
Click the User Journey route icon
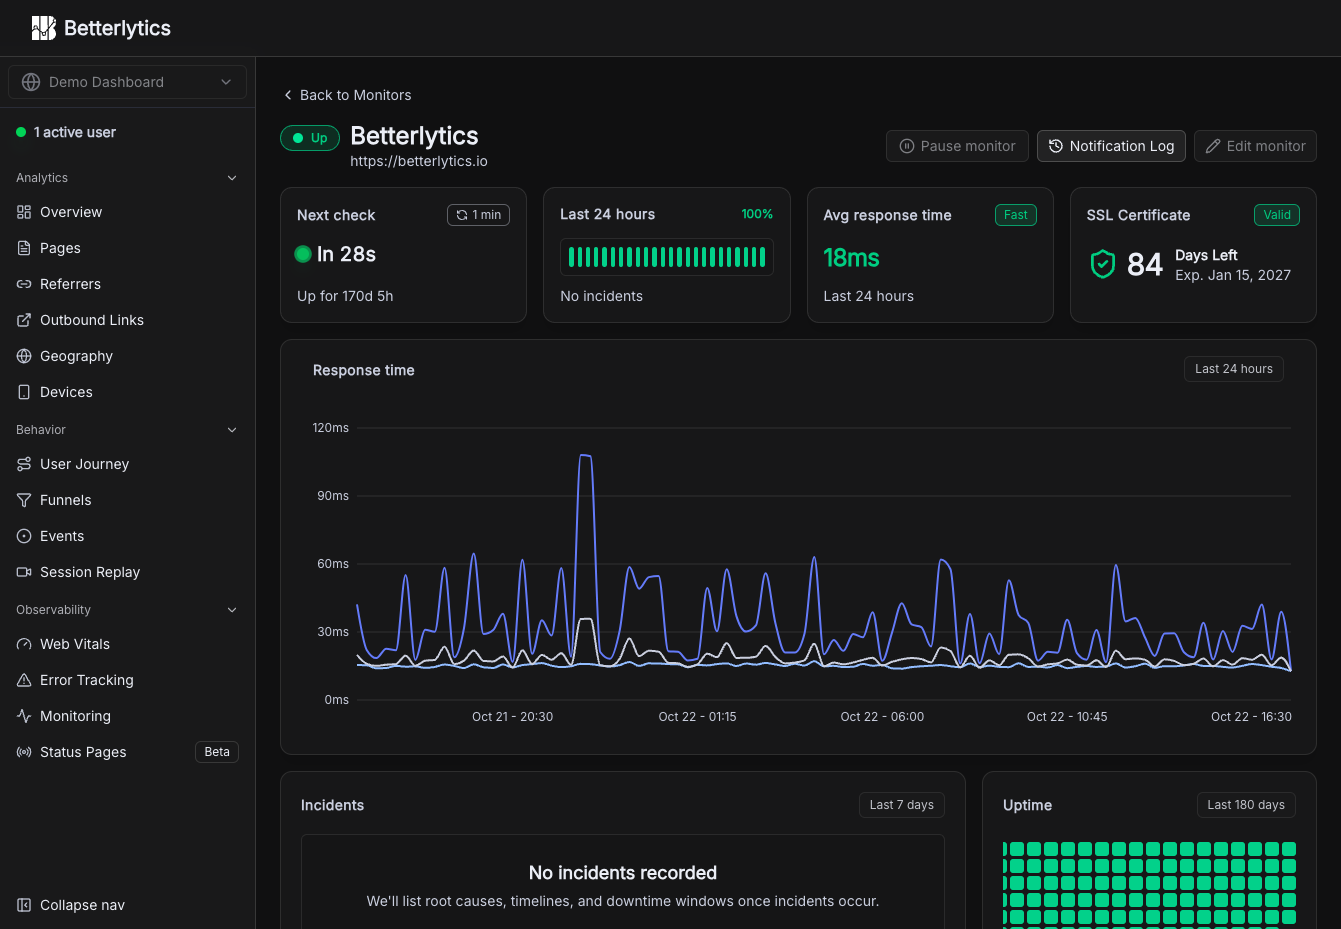pos(24,464)
